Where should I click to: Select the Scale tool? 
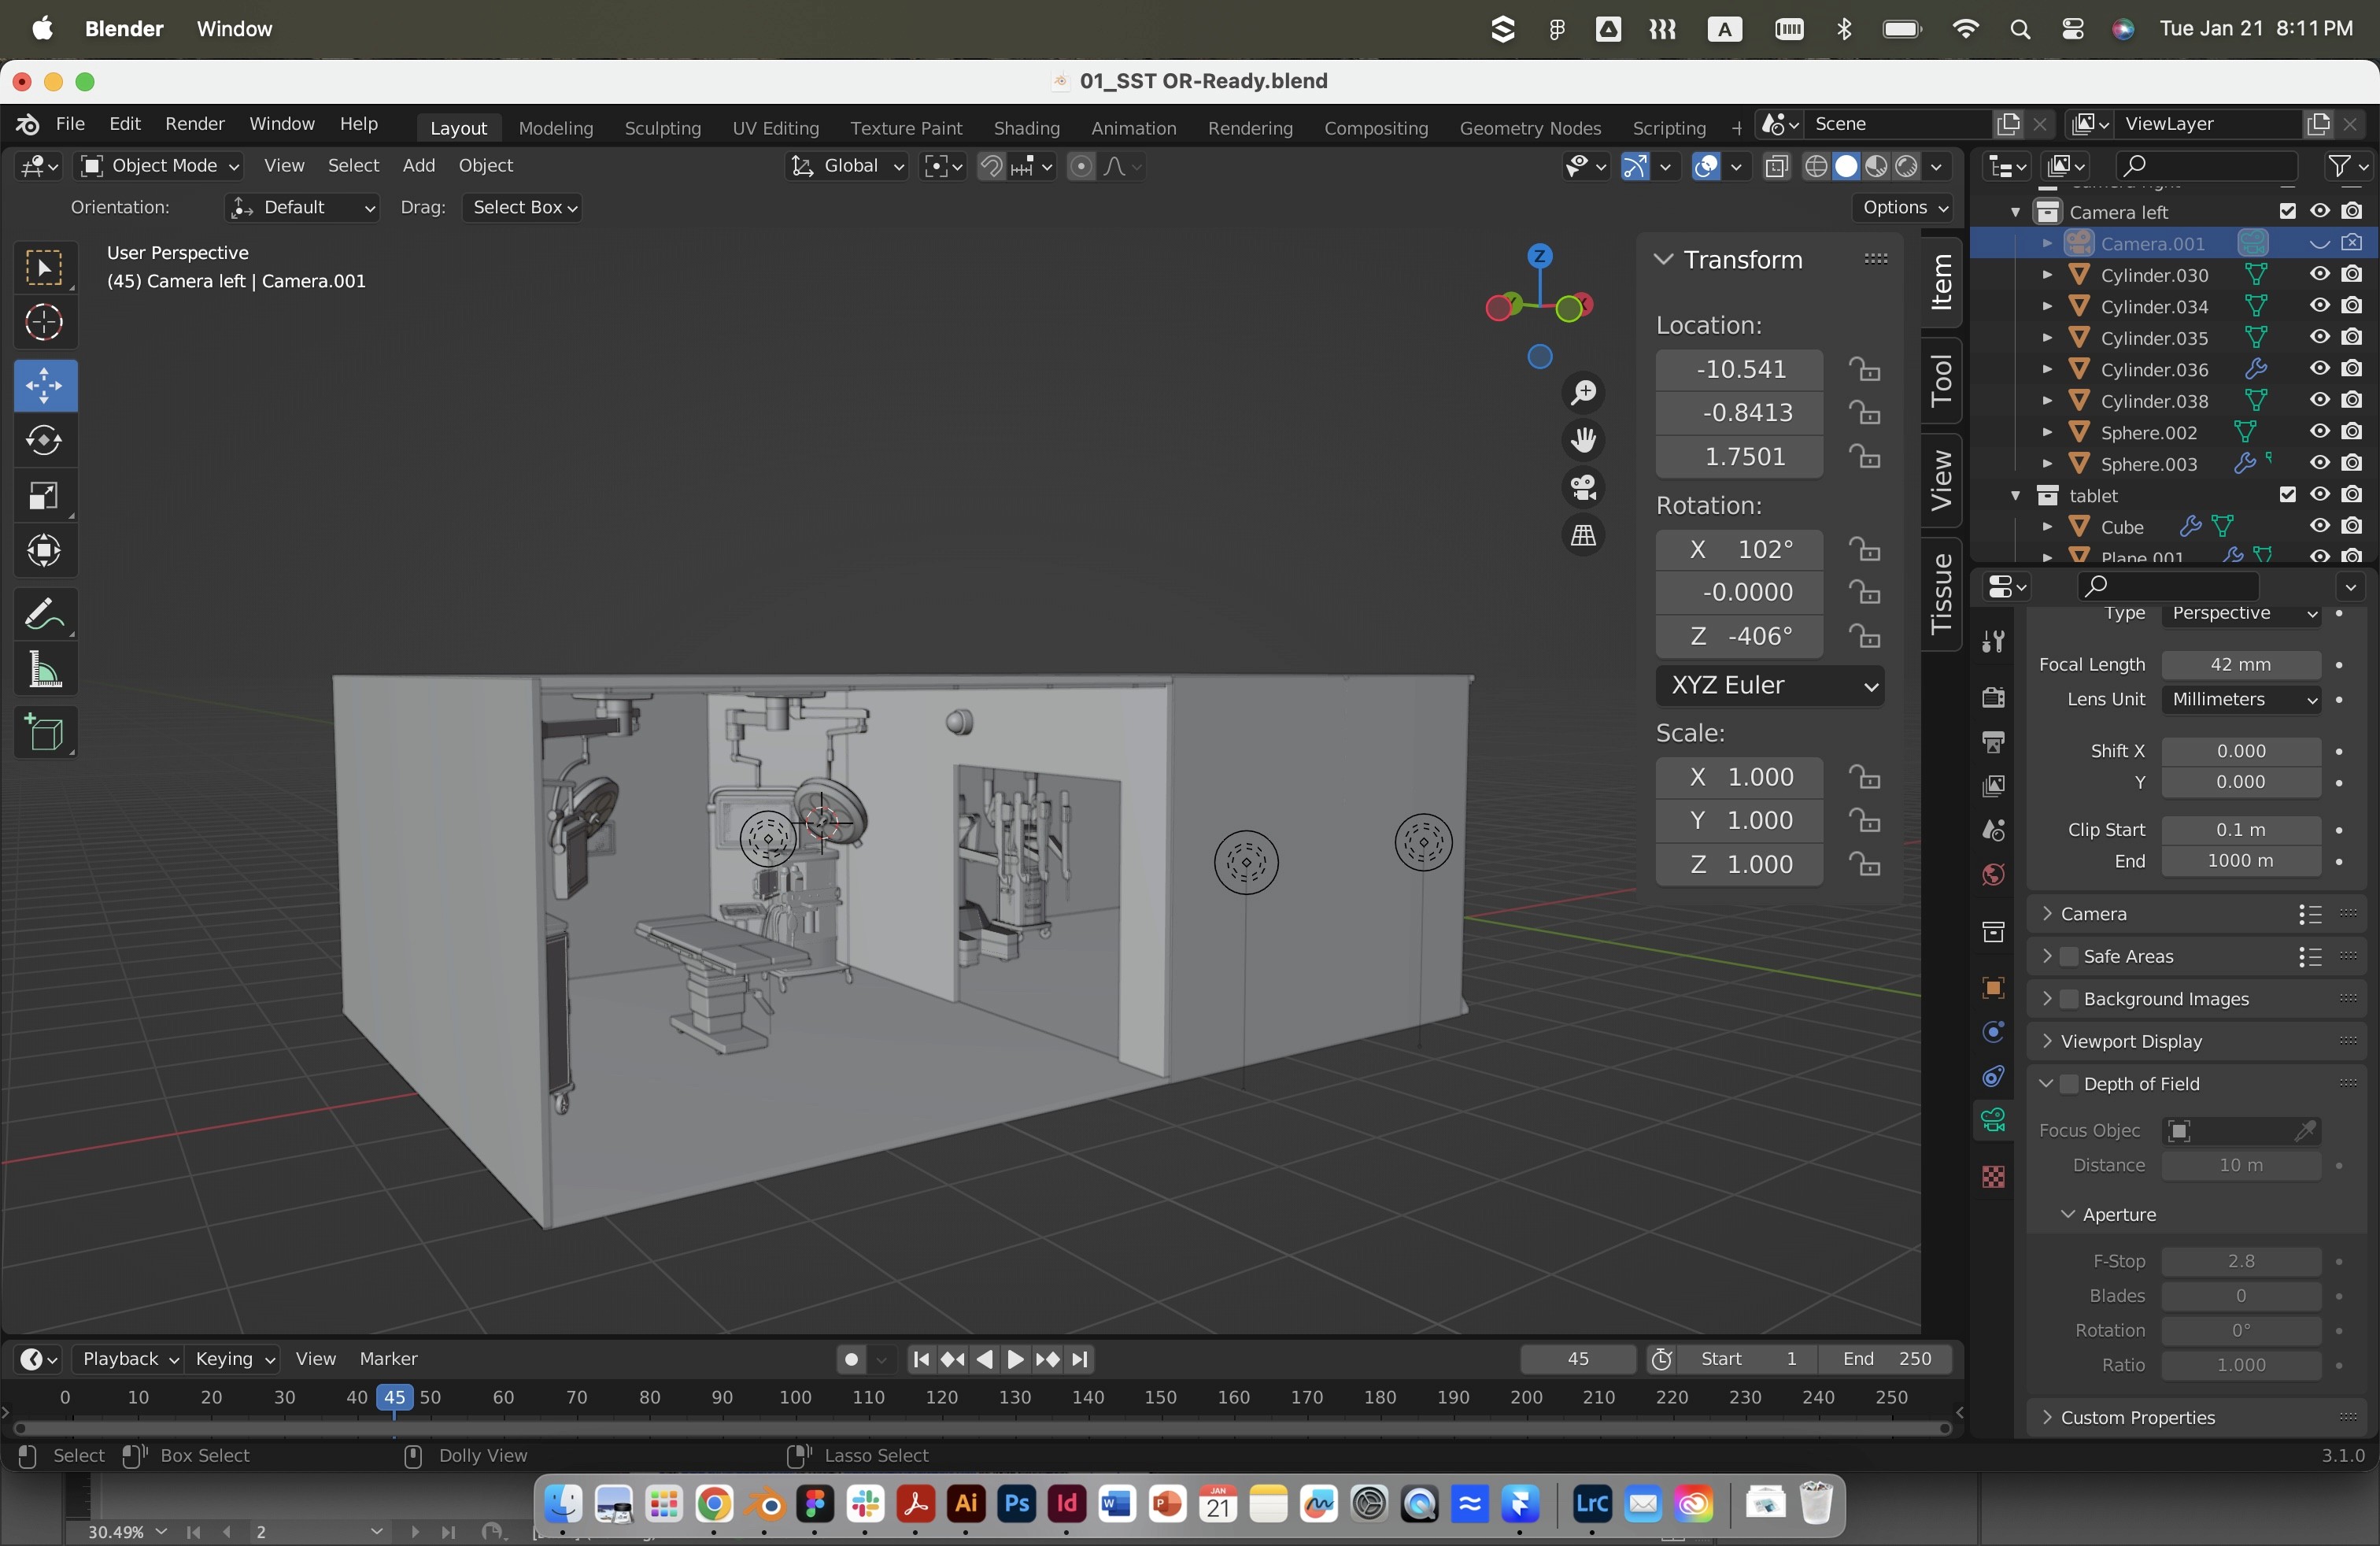[x=44, y=496]
